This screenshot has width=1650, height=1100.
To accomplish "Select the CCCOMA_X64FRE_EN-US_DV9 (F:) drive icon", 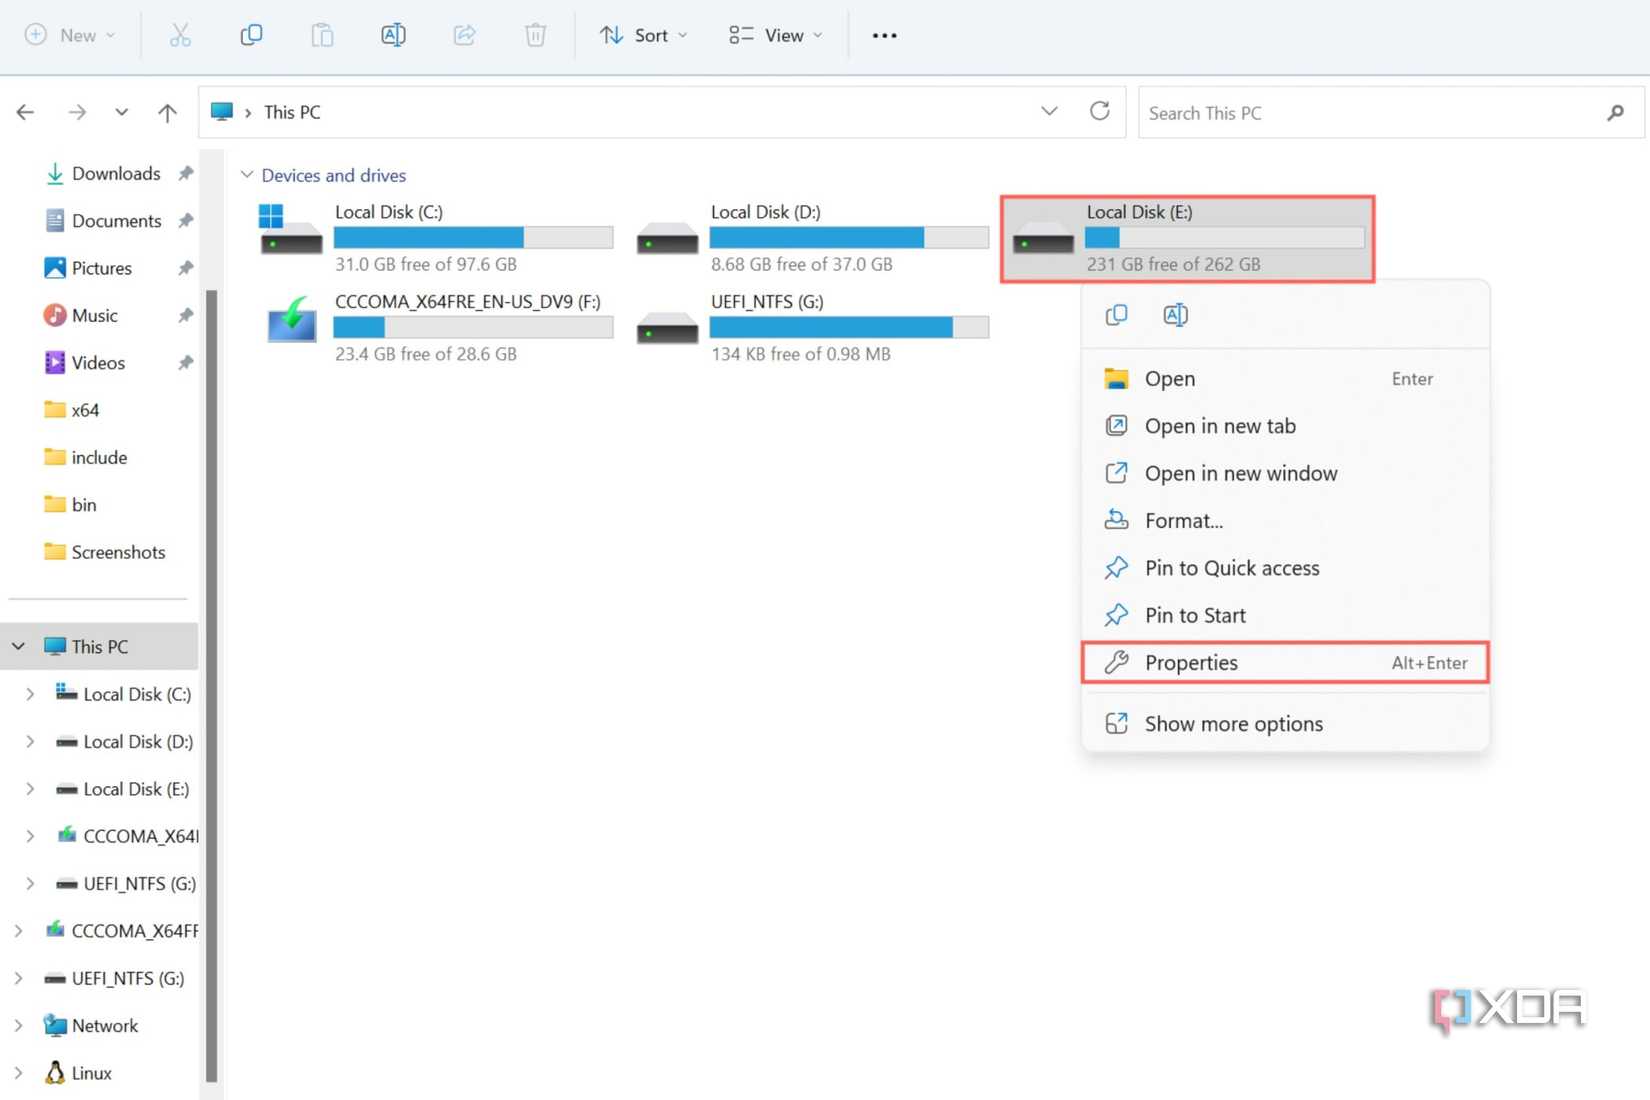I will pos(291,319).
